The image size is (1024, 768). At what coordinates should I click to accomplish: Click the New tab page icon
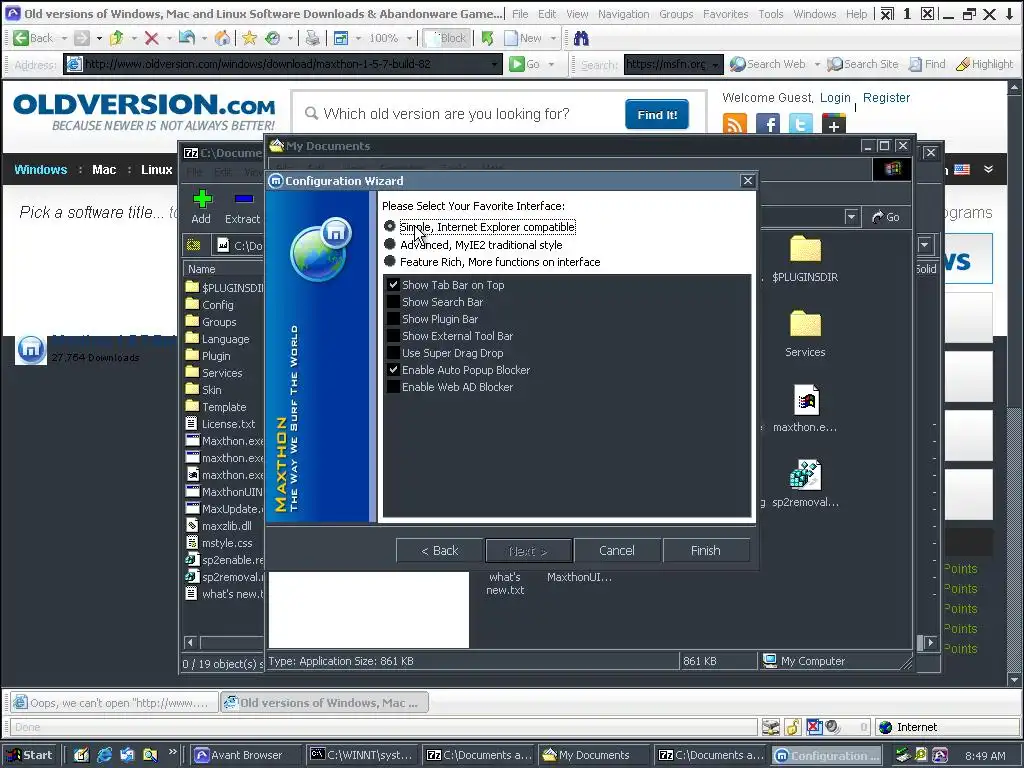point(511,38)
